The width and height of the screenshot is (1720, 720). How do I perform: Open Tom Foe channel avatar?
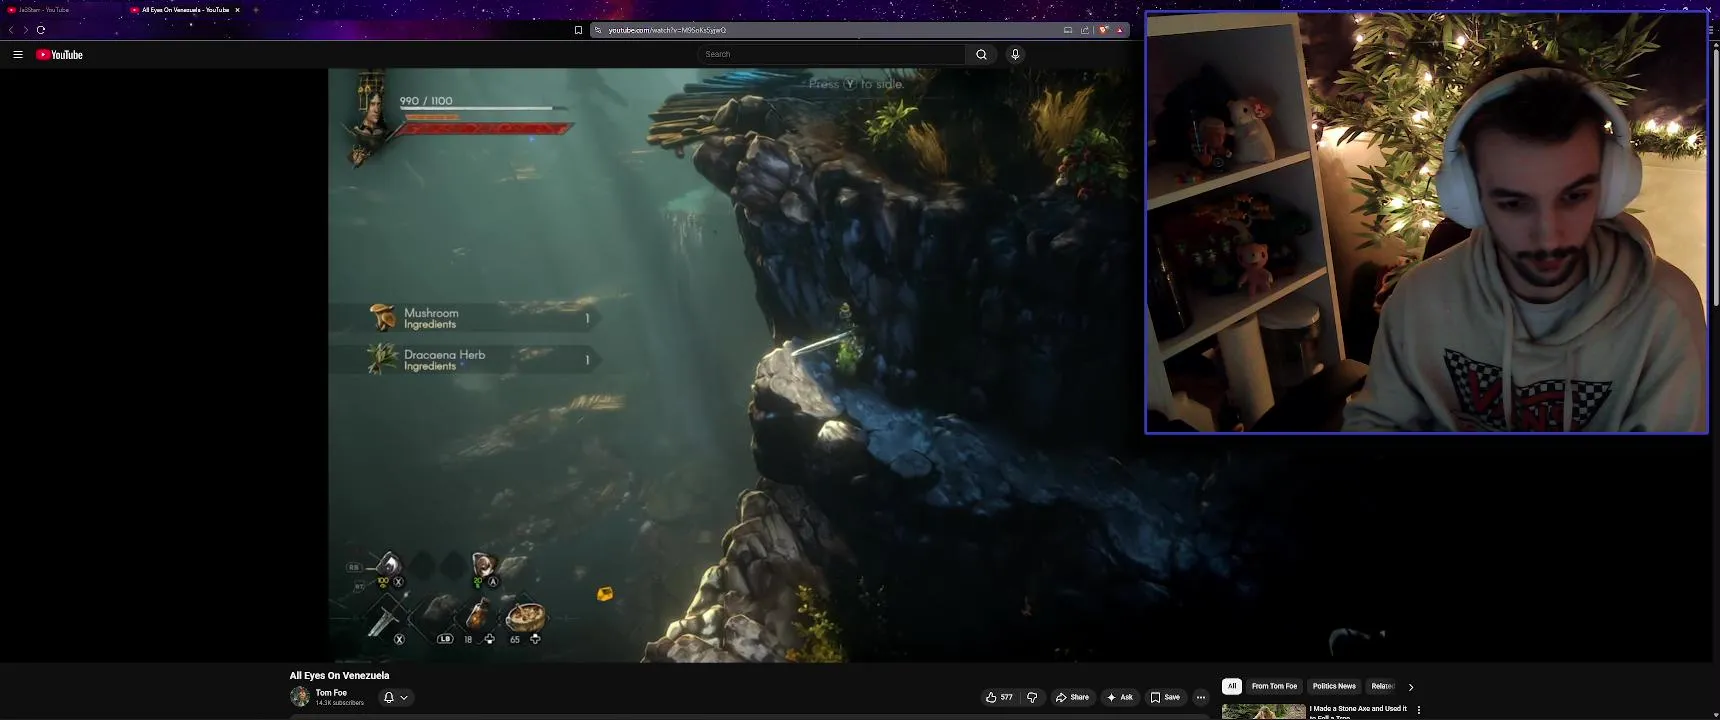[x=299, y=697]
